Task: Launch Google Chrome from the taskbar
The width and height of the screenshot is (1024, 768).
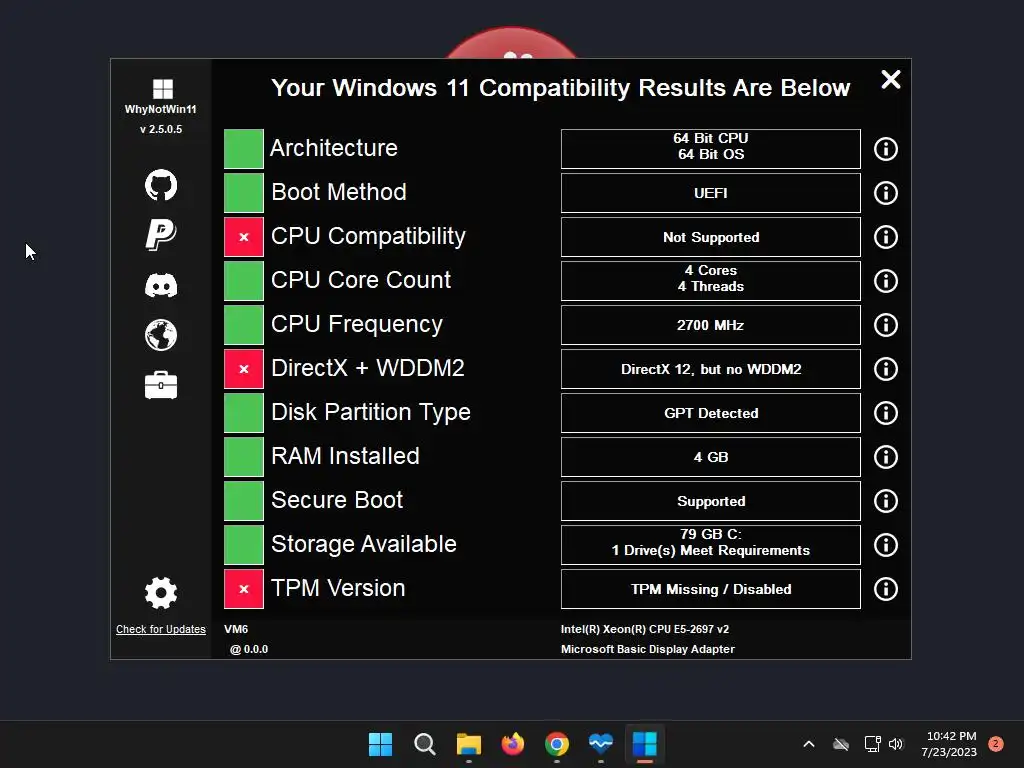Action: pos(556,744)
